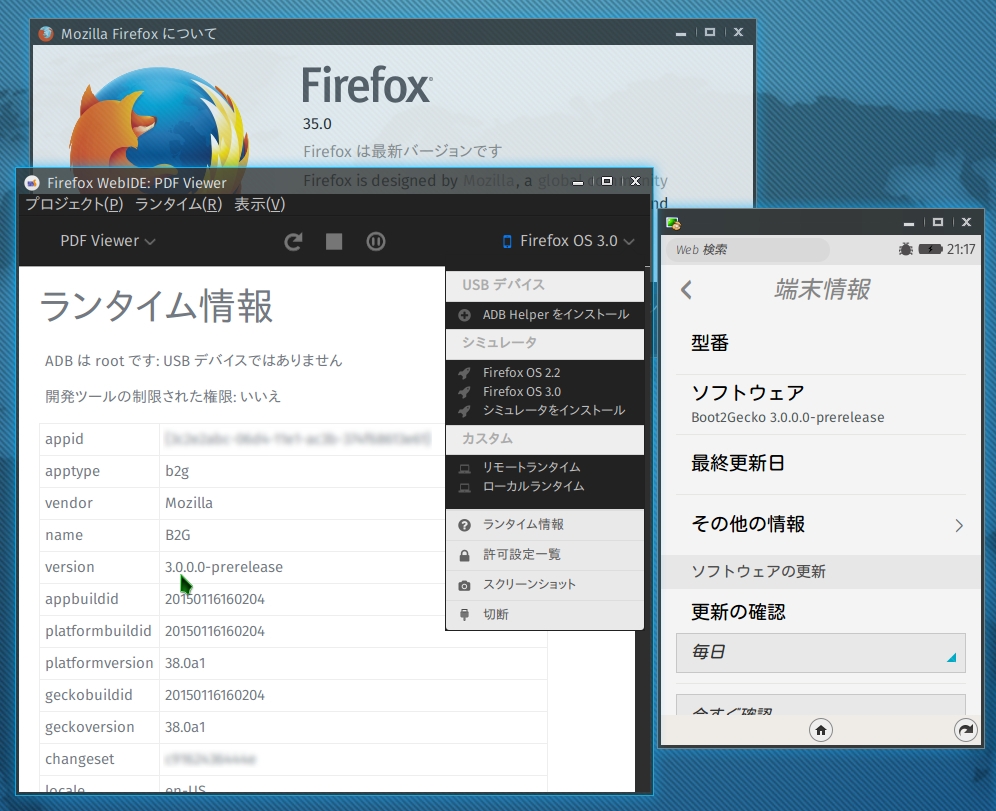Reload the app with the refresh icon
The height and width of the screenshot is (811, 996).
[x=293, y=241]
